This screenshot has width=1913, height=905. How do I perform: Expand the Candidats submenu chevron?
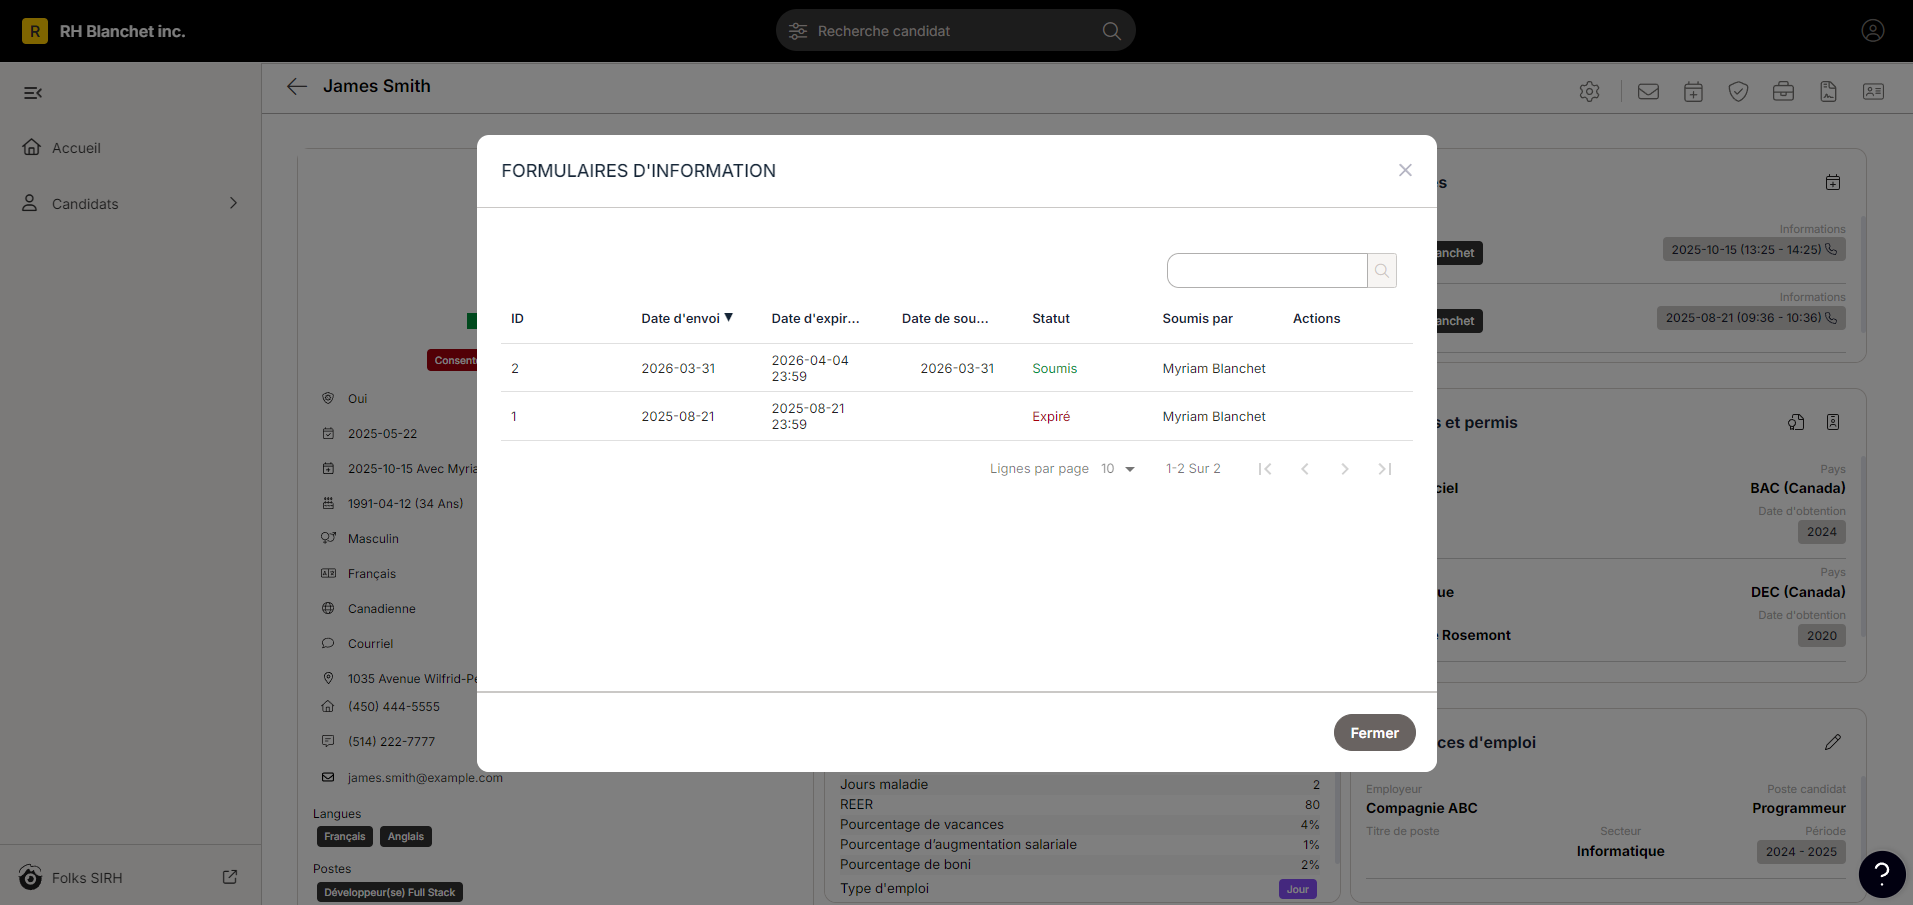tap(234, 203)
